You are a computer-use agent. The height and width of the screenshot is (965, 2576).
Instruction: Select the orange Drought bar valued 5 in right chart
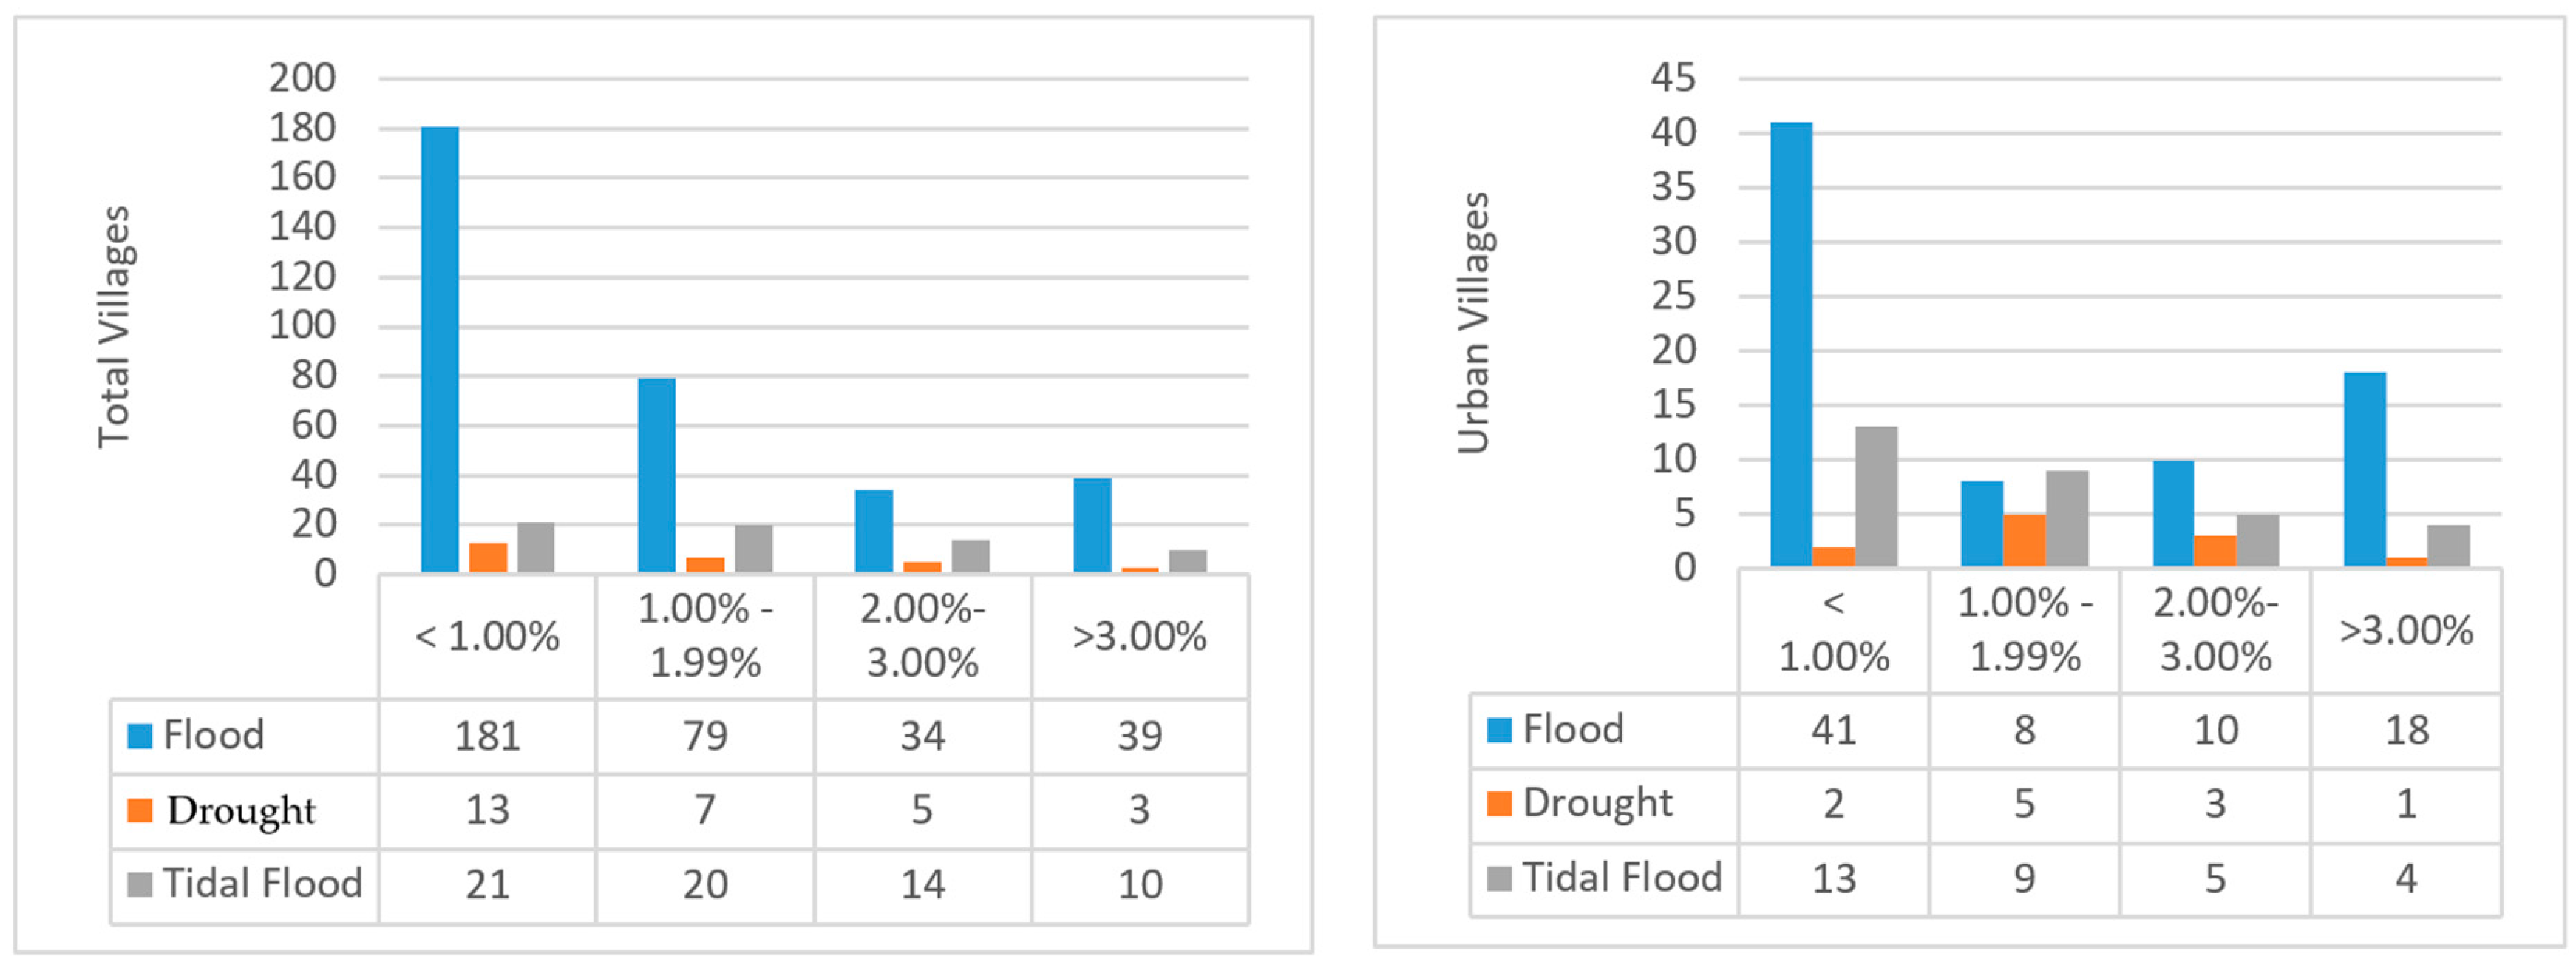2024,541
